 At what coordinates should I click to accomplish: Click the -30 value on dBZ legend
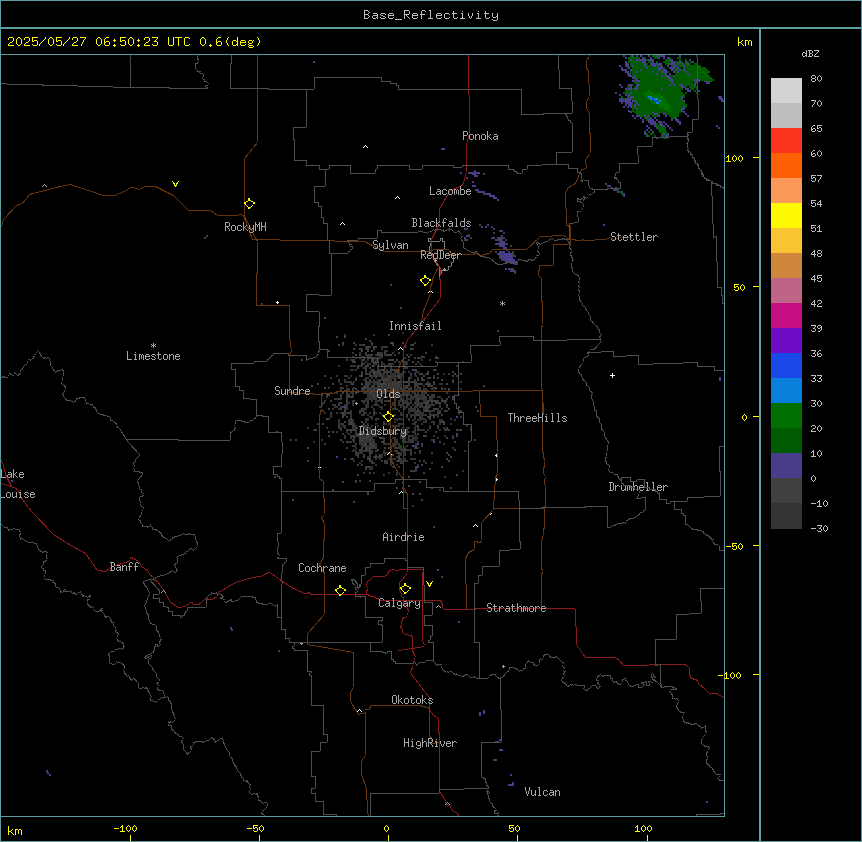coord(819,528)
